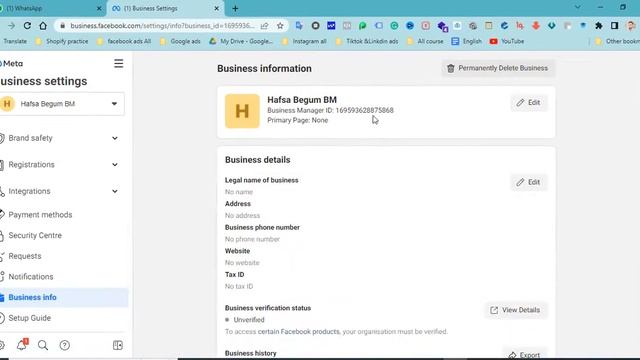Click the Meta logo
640x360 pixels.
point(11,63)
